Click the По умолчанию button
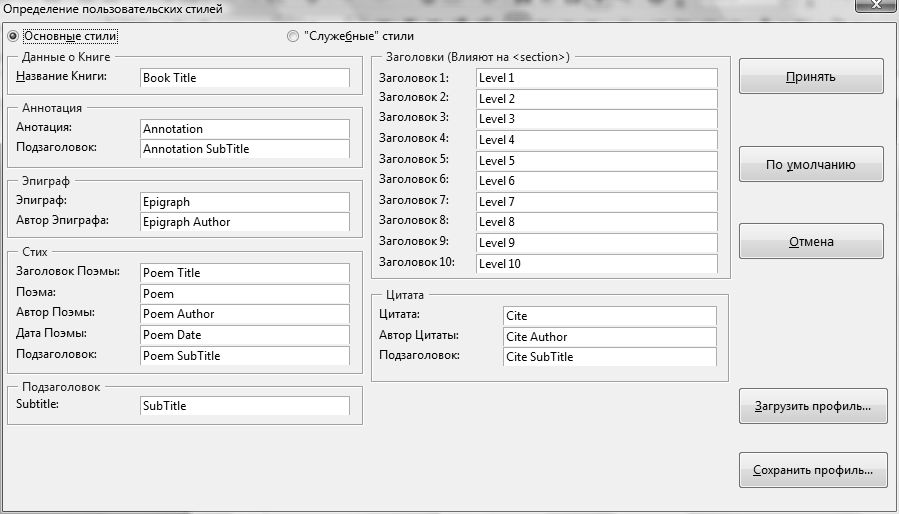 (811, 165)
